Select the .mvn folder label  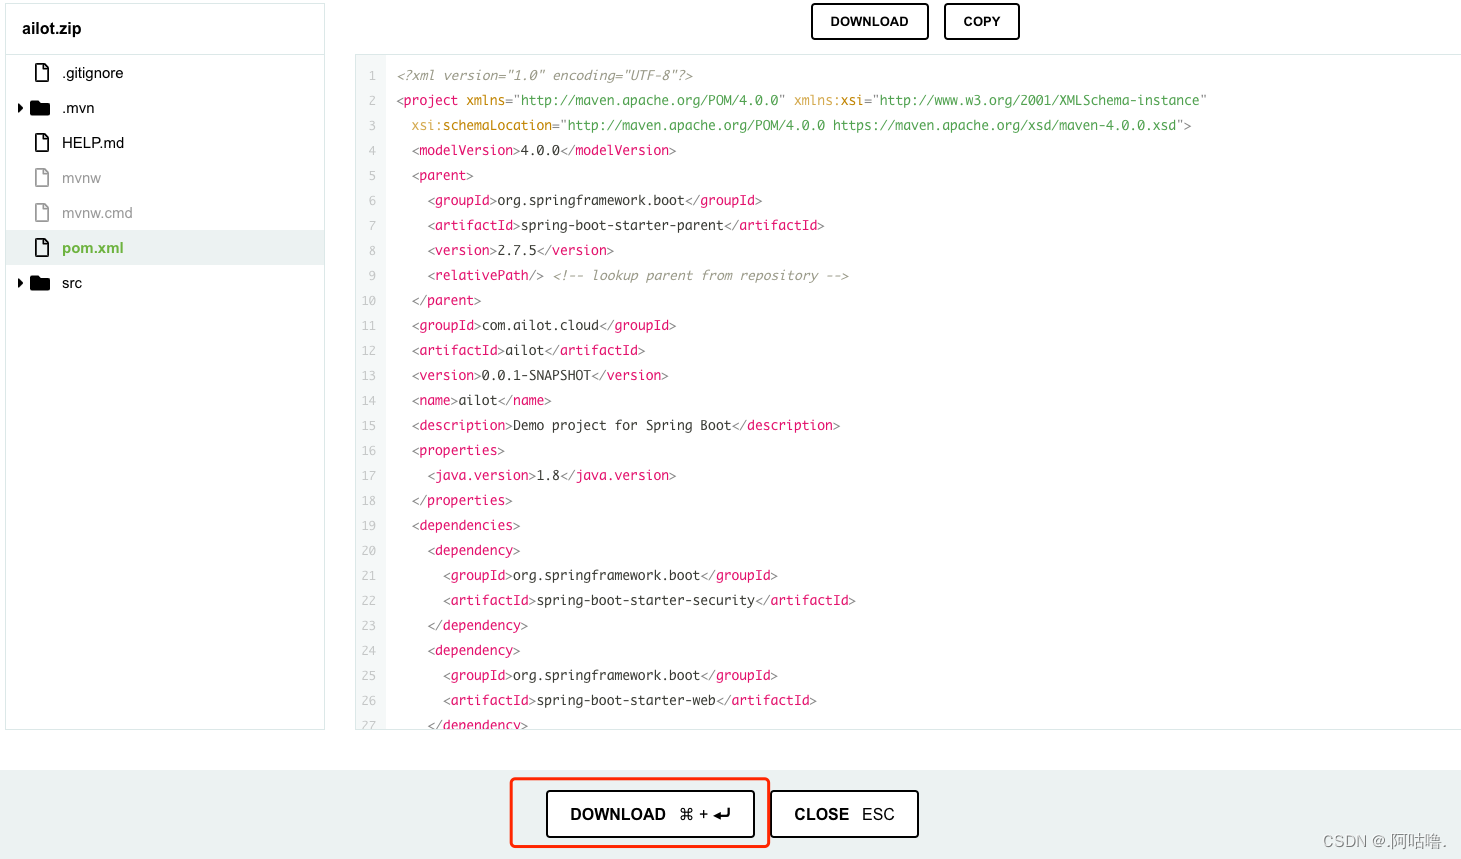(x=78, y=108)
